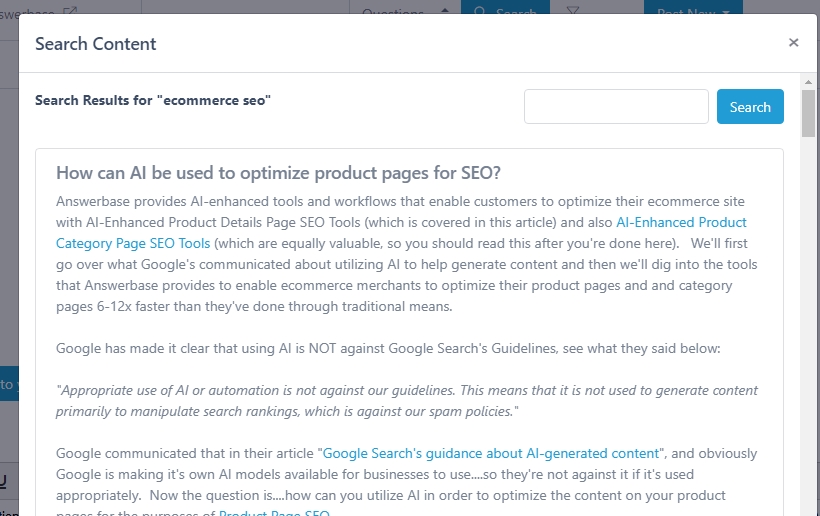This screenshot has height=516, width=820.
Task: Click the paragraph starting 'Google communicated that in their article'
Action: pos(406,481)
